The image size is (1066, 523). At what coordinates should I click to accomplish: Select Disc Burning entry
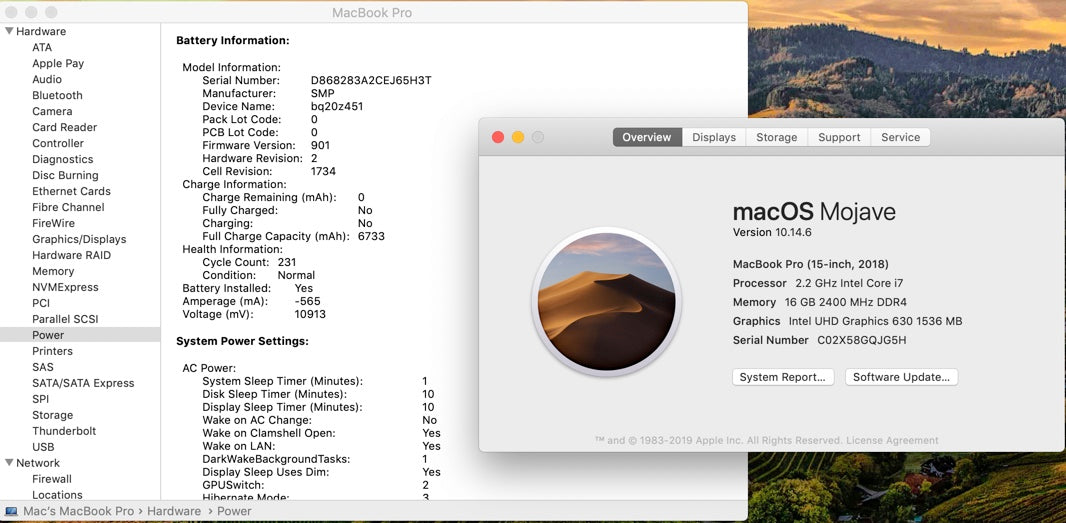click(65, 175)
